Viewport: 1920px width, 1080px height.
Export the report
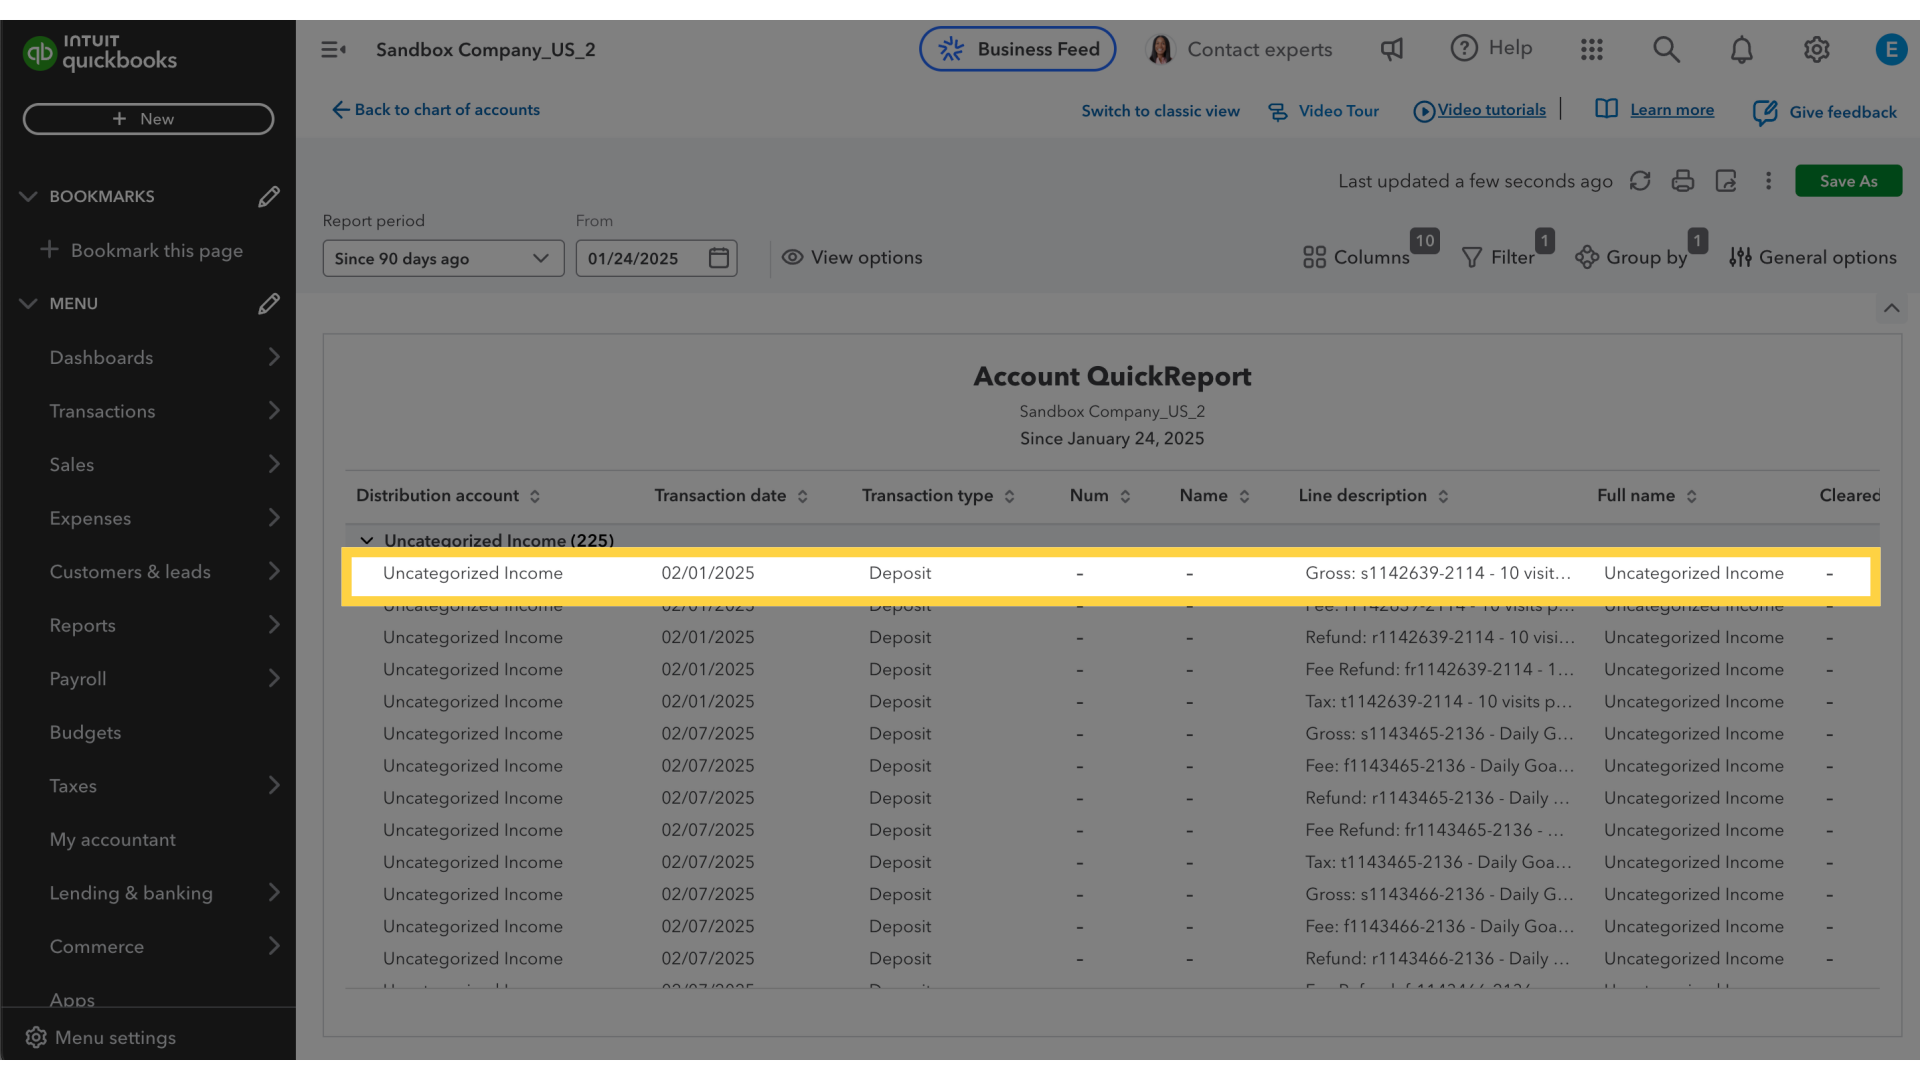[1726, 181]
